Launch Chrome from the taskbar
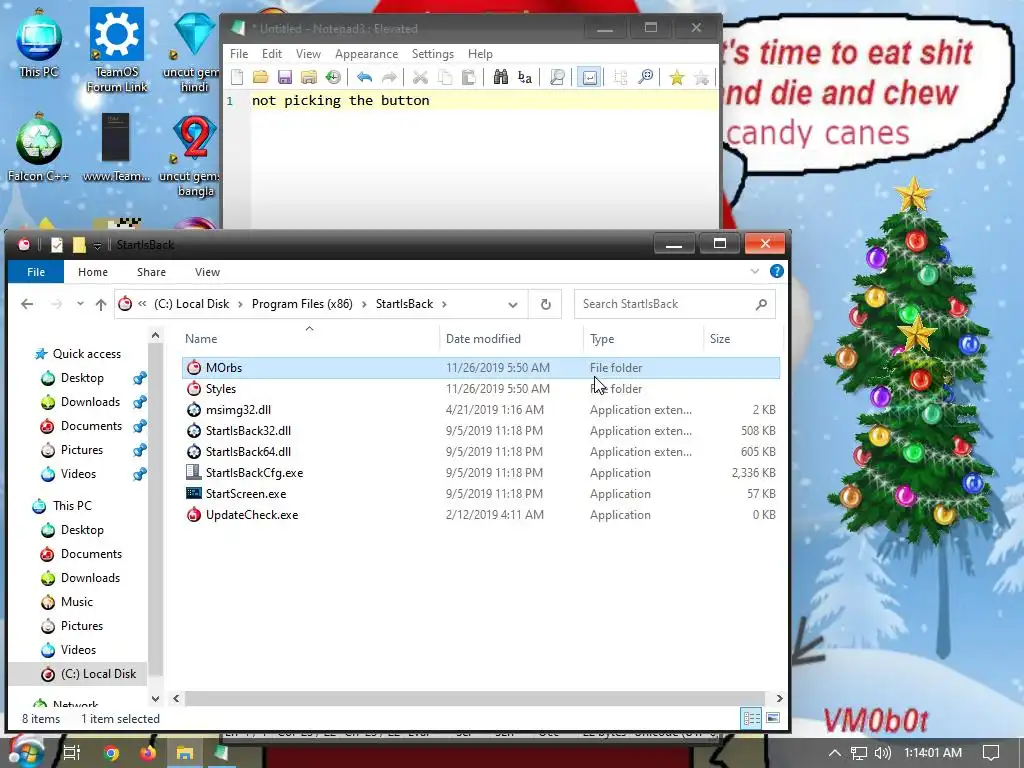Image resolution: width=1024 pixels, height=768 pixels. point(112,753)
